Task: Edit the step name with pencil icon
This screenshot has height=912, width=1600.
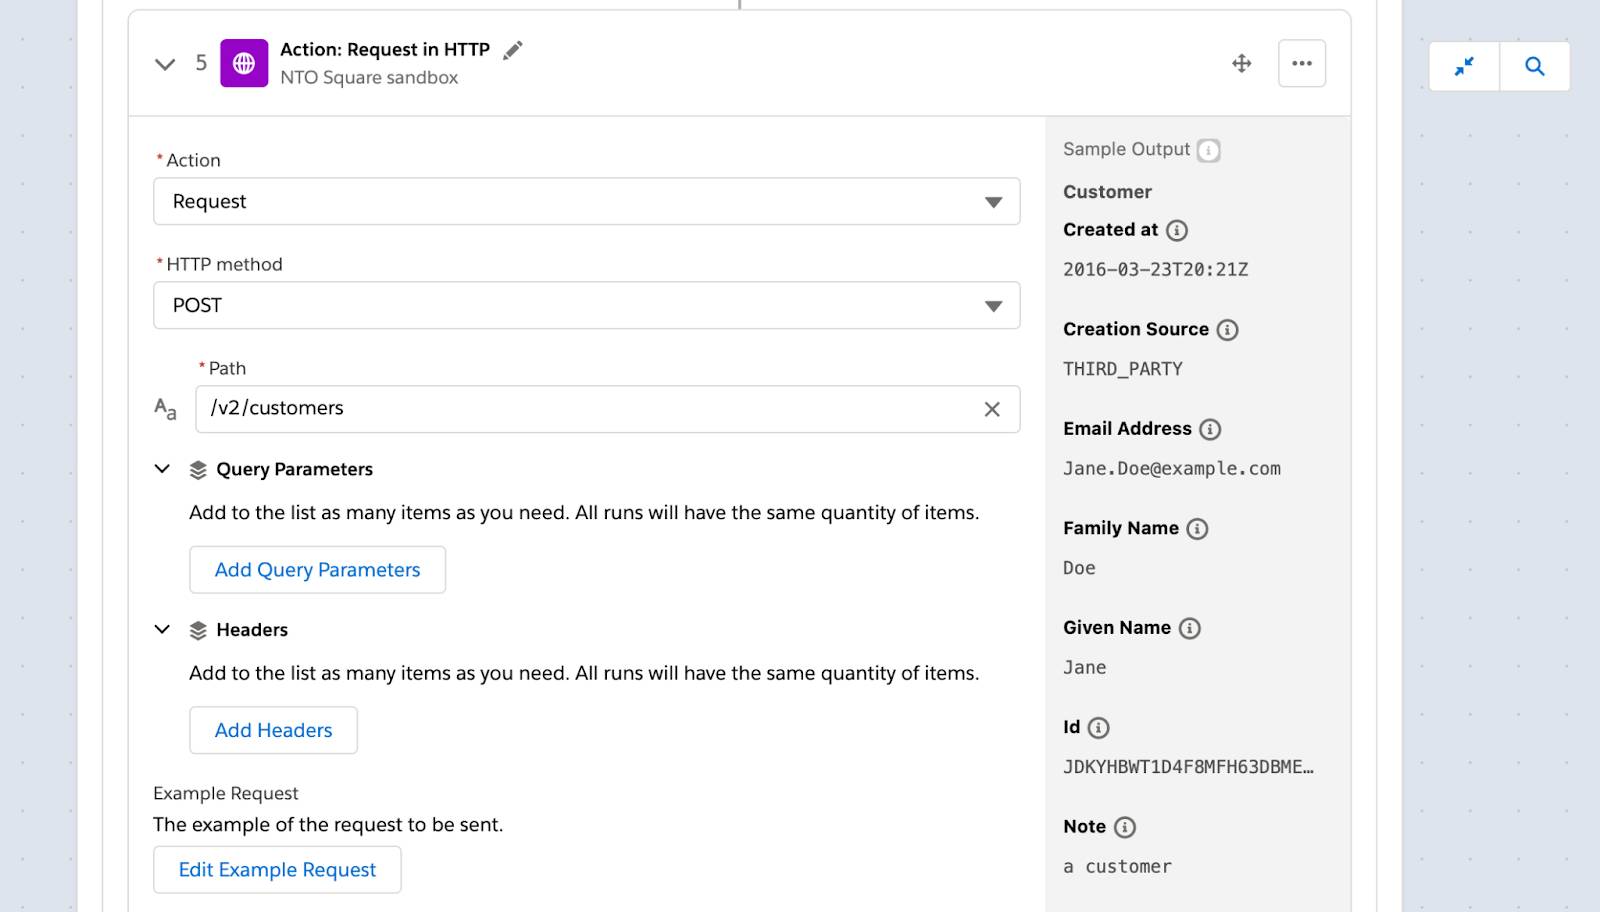Action: point(513,50)
